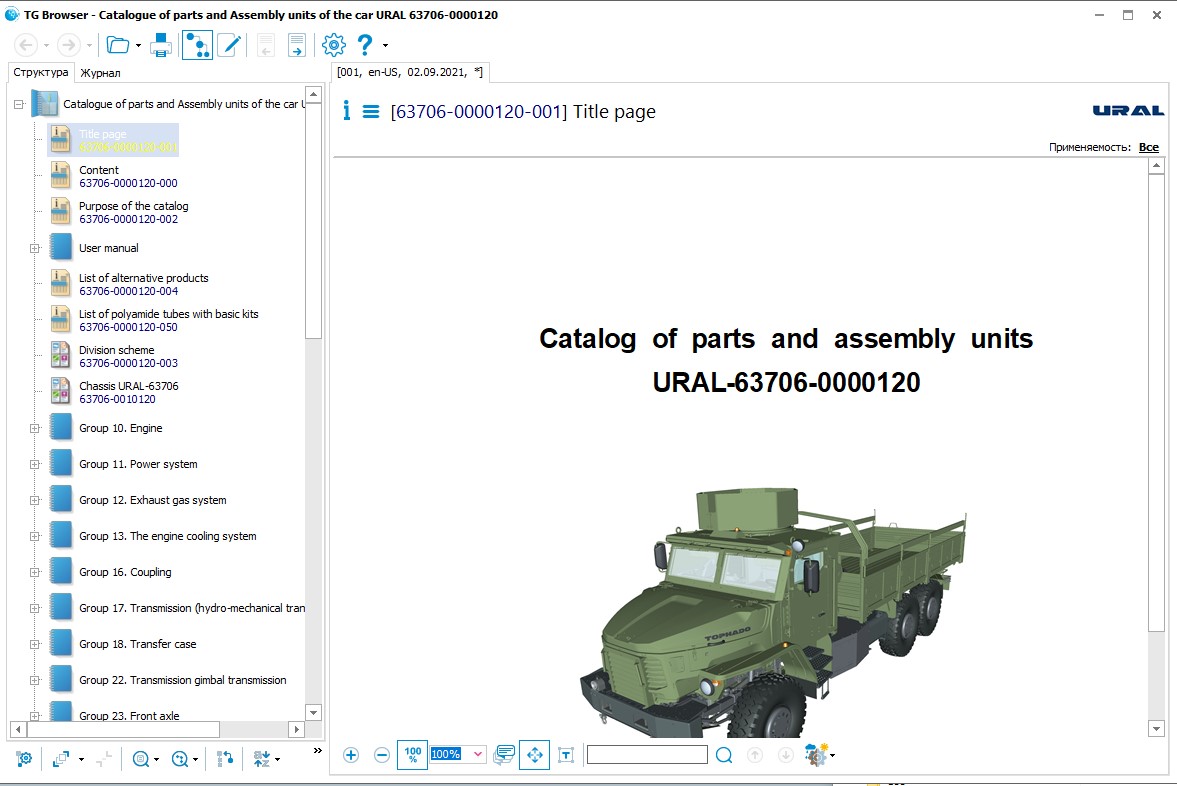Click the viewer search magnifier icon

(x=724, y=755)
